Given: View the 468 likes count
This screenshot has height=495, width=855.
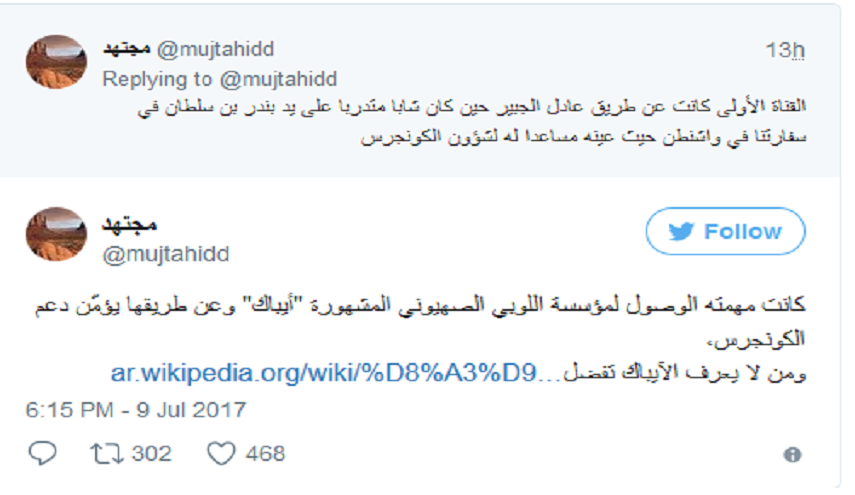Looking at the screenshot, I should [265, 453].
